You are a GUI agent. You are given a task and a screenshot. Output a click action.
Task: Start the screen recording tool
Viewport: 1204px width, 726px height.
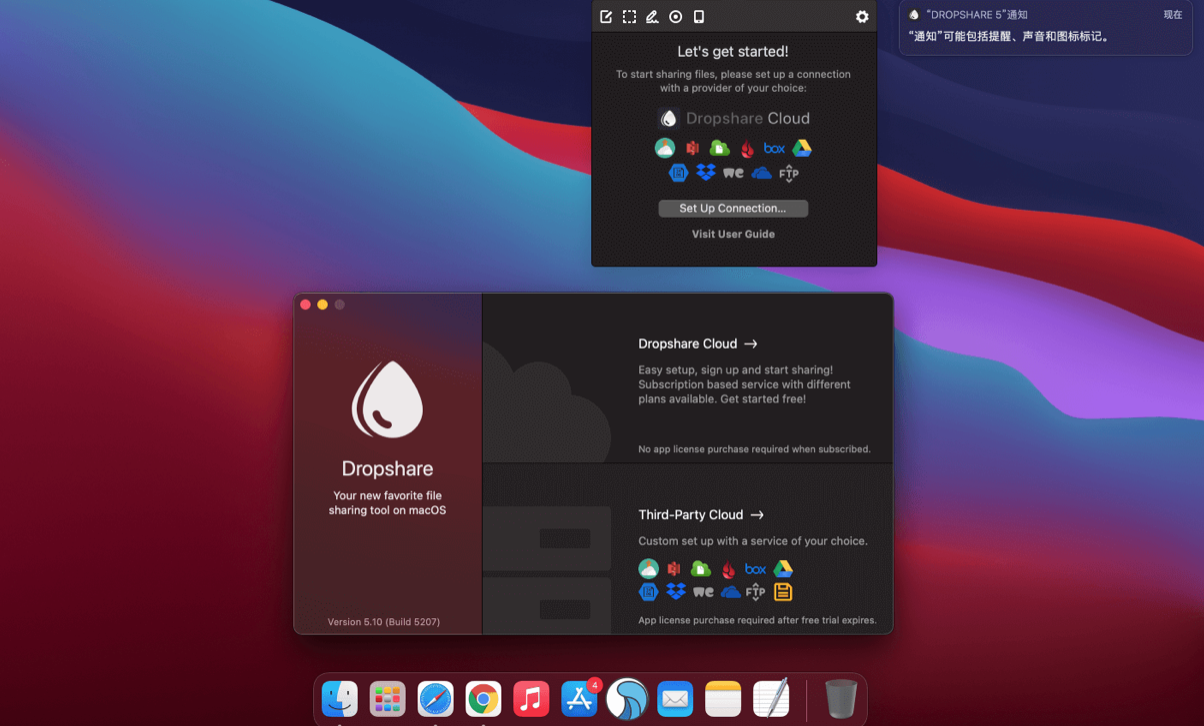678,16
